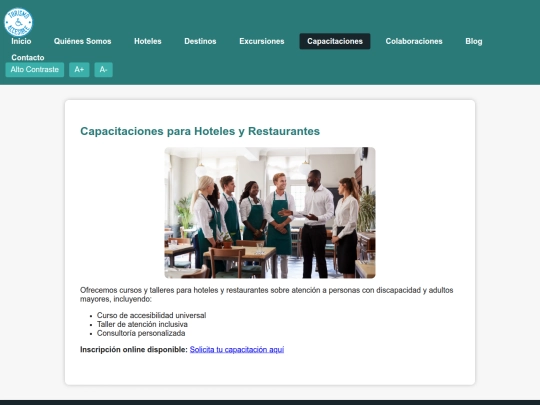Click the Curso de accesibilidad universal item
The image size is (540, 405).
coord(152,315)
